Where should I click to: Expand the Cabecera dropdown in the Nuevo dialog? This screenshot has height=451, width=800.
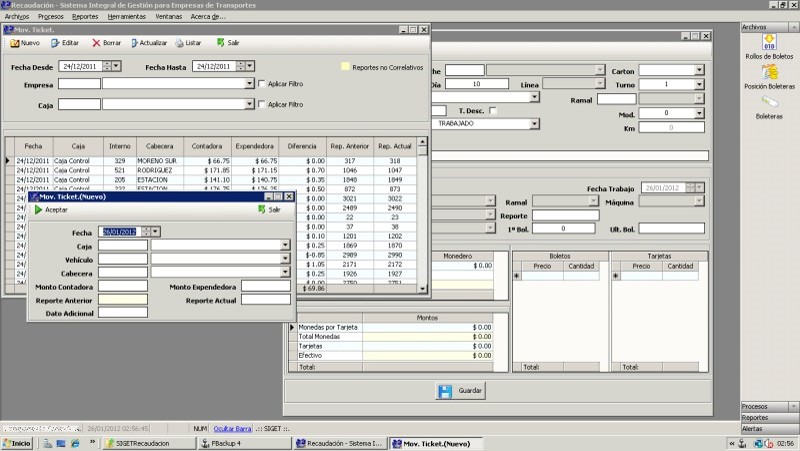coord(286,272)
